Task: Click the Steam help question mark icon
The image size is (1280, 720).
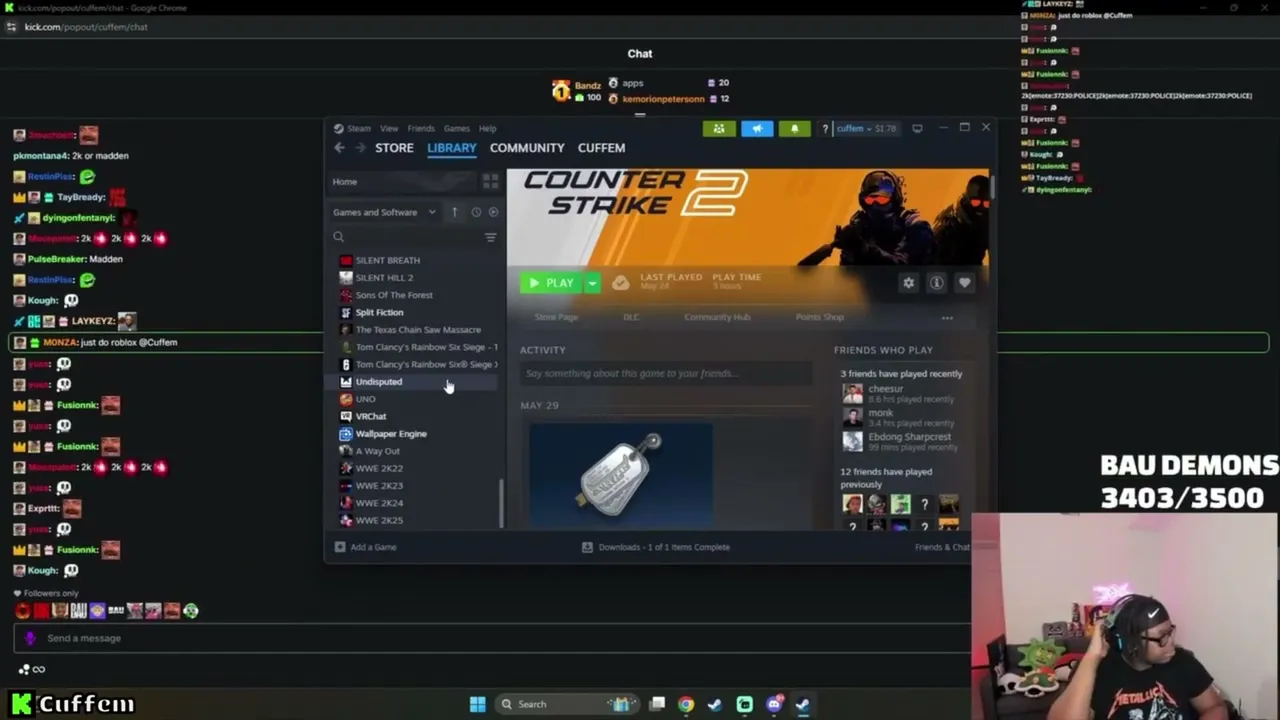Action: [825, 128]
